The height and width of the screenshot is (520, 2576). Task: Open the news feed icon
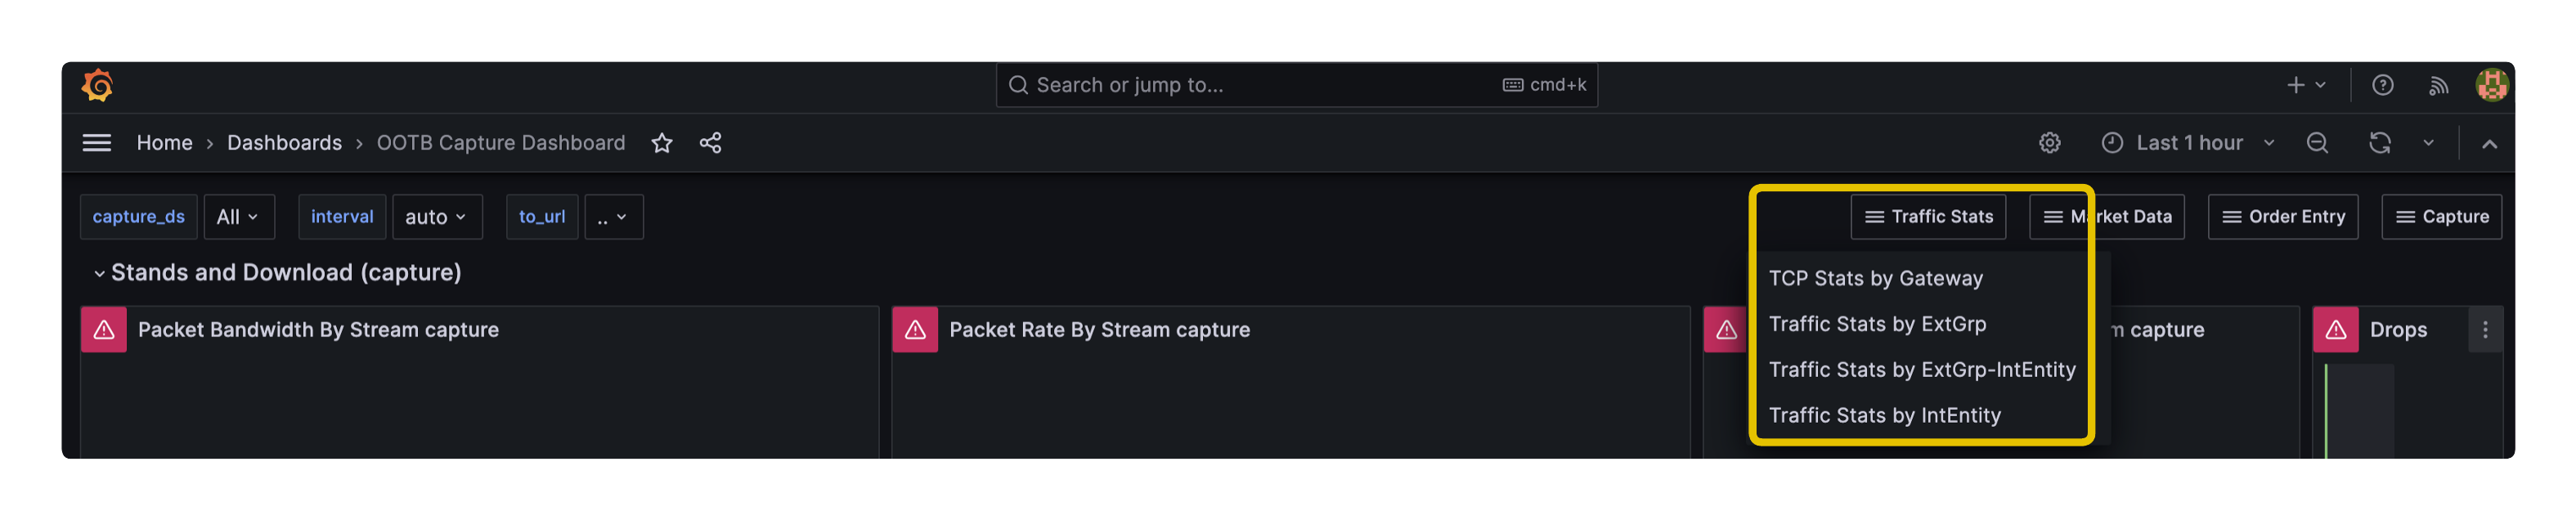pyautogui.click(x=2438, y=85)
